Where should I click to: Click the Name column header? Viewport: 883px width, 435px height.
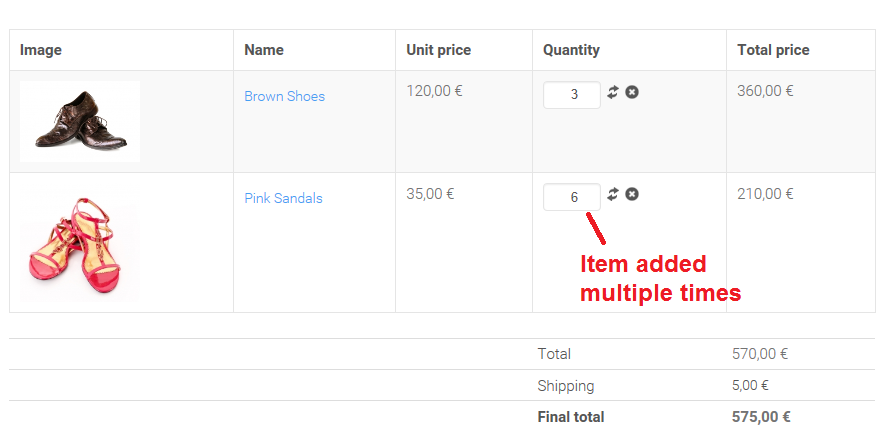point(264,50)
